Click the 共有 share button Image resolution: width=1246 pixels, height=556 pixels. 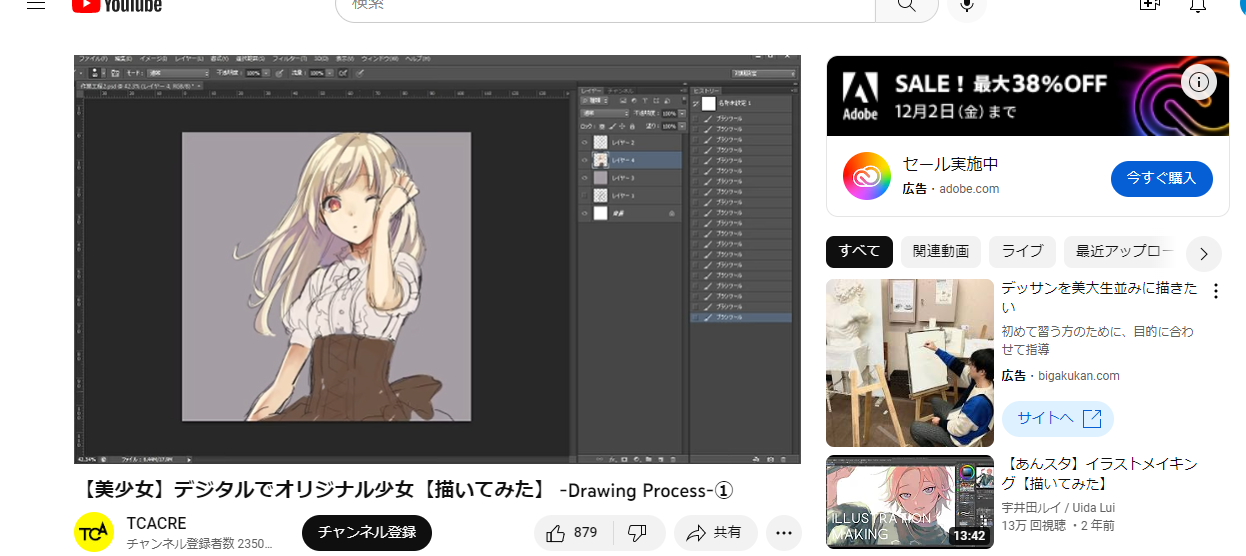[x=715, y=533]
